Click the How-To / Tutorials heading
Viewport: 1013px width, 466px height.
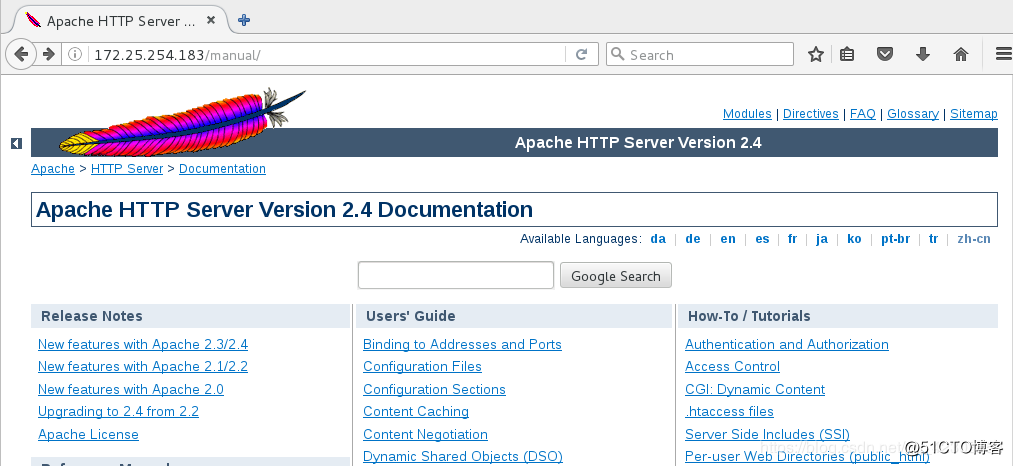[749, 316]
